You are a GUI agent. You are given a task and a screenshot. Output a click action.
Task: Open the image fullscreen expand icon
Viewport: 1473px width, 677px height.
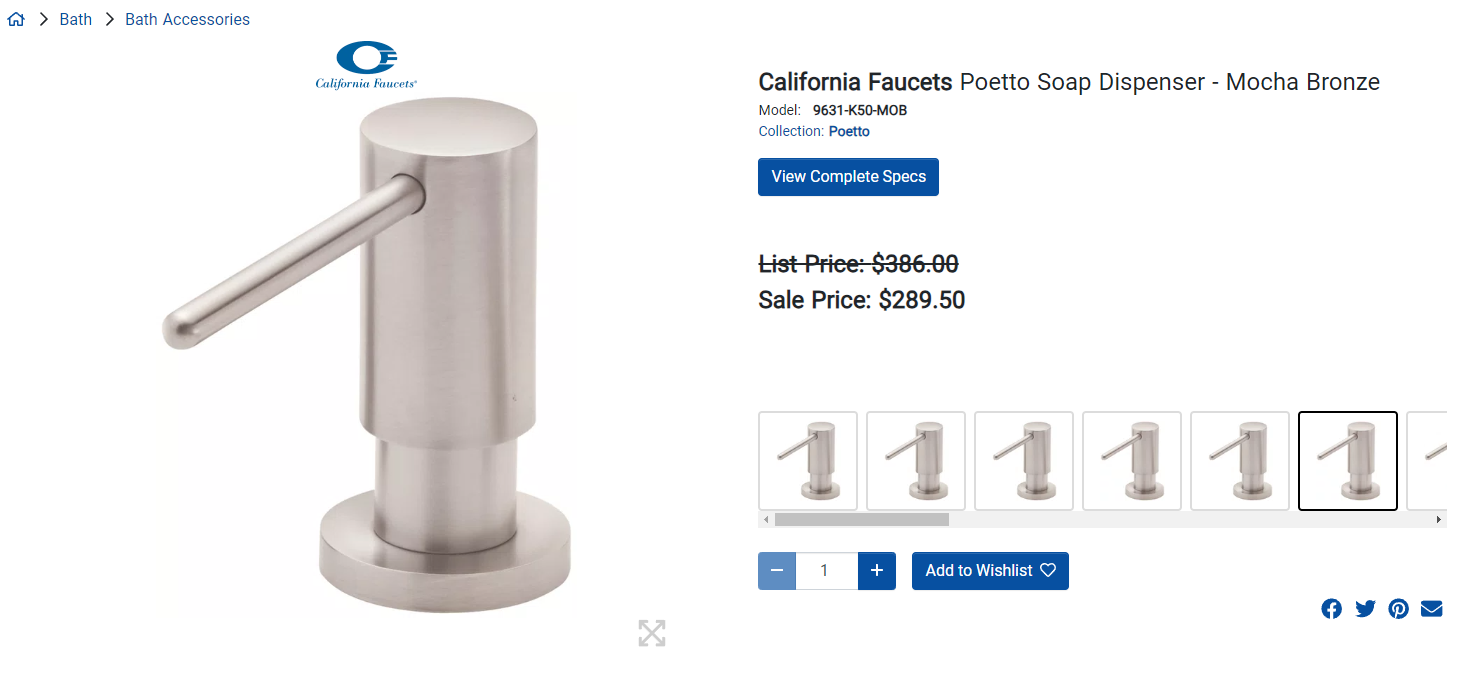click(x=652, y=633)
